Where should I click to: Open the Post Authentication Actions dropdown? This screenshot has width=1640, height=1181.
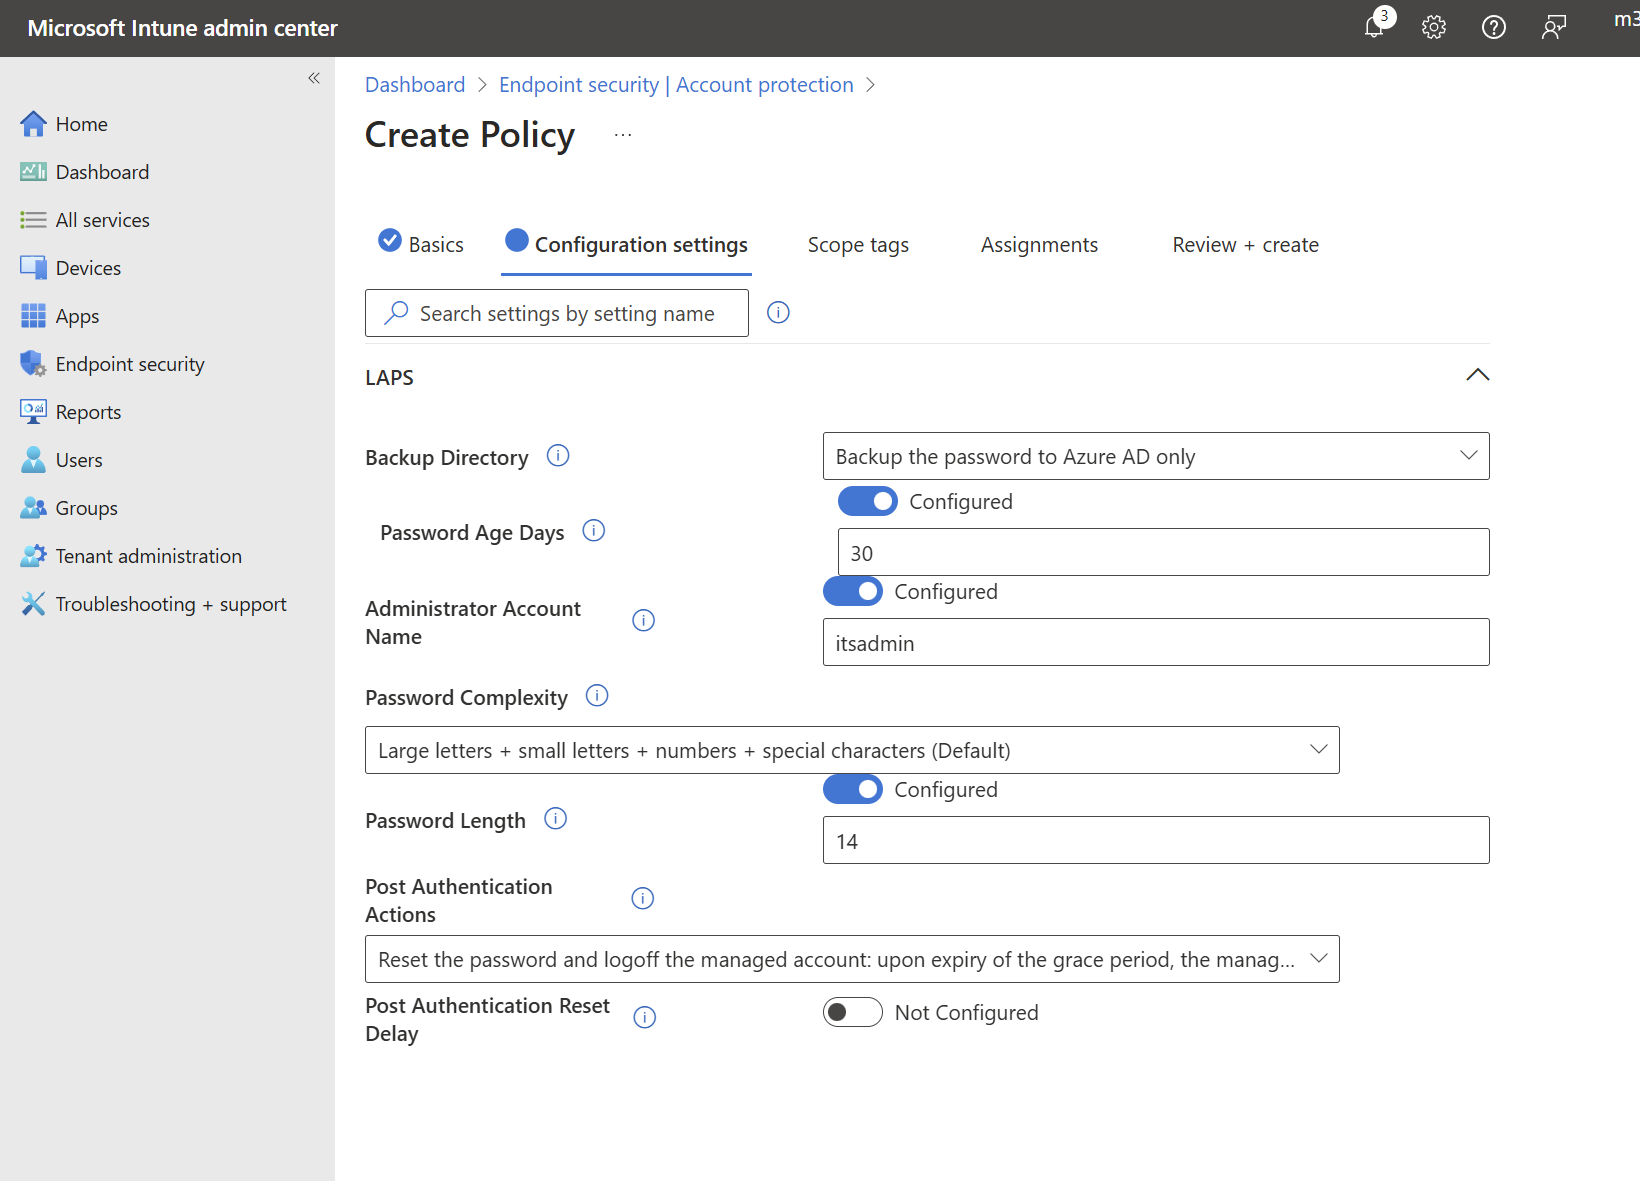852,959
